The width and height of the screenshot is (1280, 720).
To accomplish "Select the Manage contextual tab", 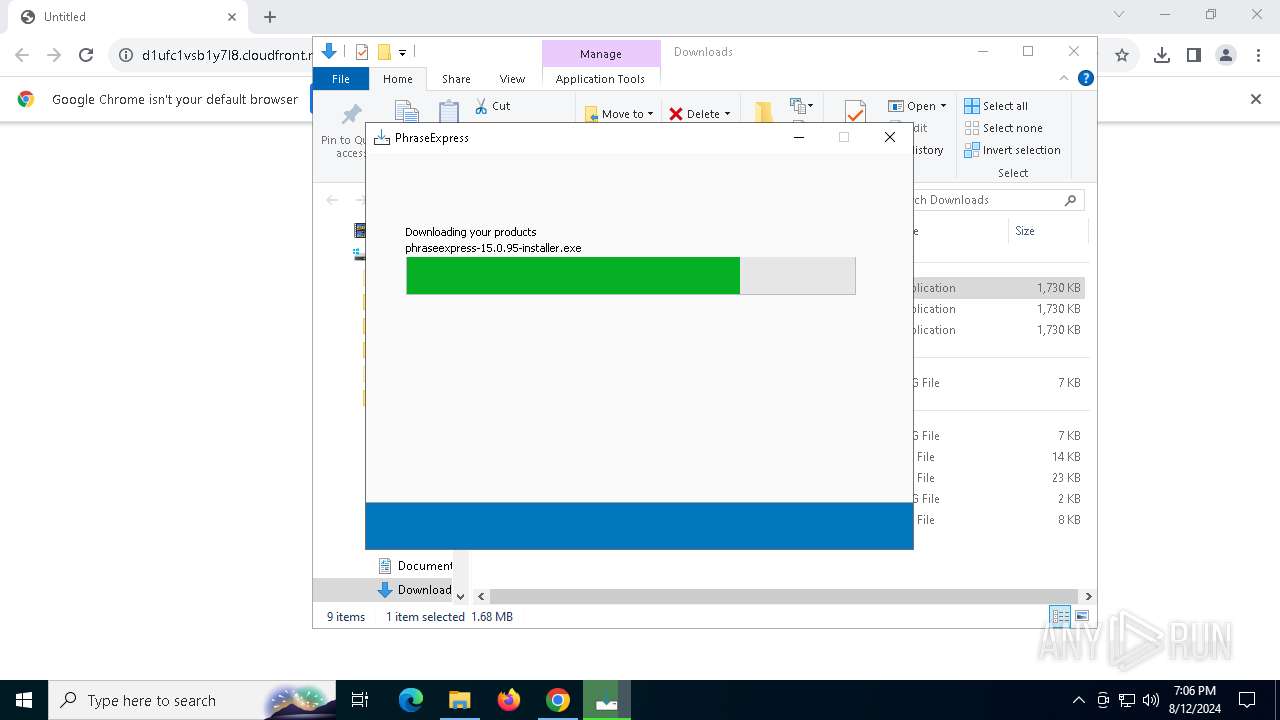I will coord(601,54).
